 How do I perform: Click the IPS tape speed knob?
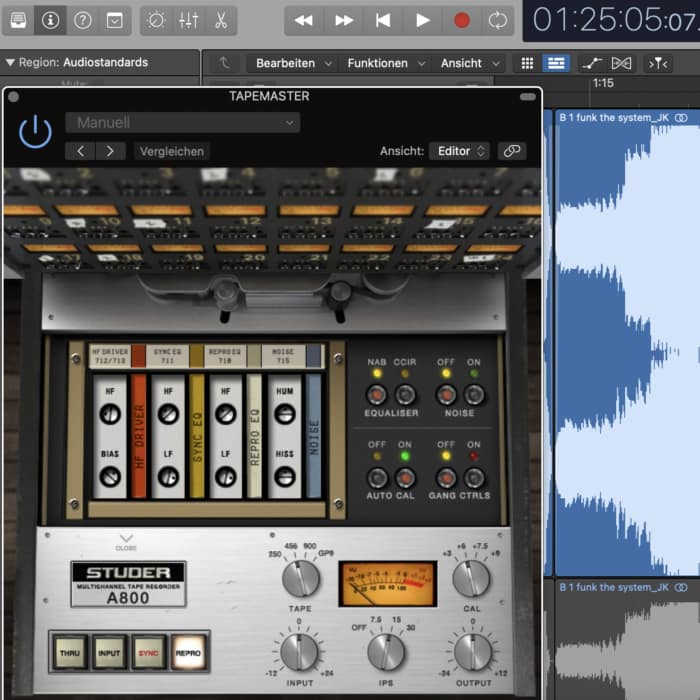[x=386, y=653]
